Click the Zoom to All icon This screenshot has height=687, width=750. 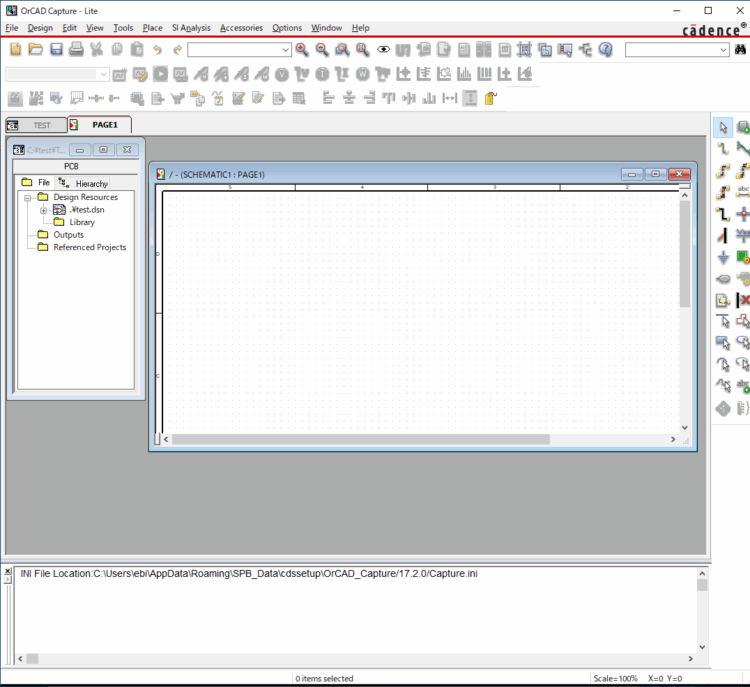363,49
